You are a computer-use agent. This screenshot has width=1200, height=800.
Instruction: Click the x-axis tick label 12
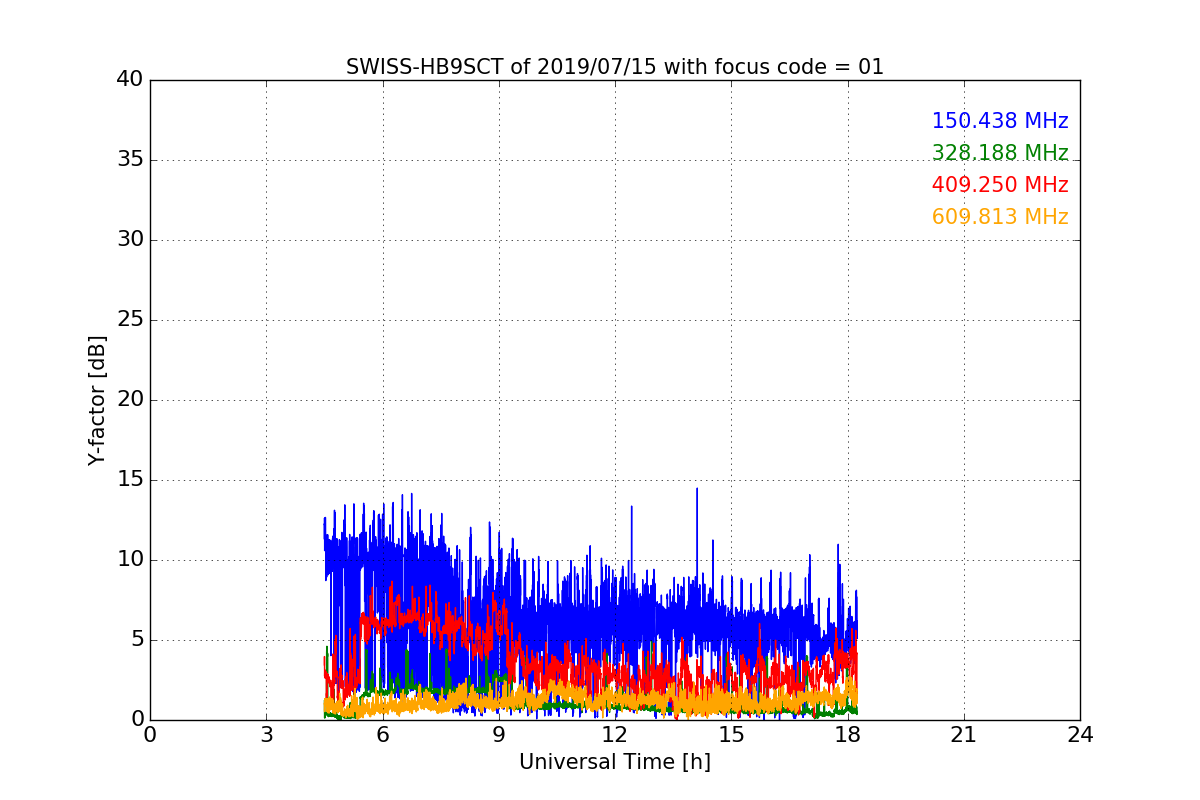click(615, 735)
